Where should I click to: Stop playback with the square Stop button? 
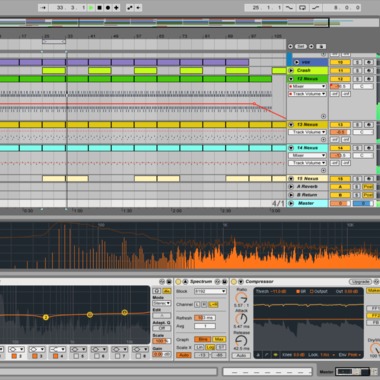[x=99, y=8]
